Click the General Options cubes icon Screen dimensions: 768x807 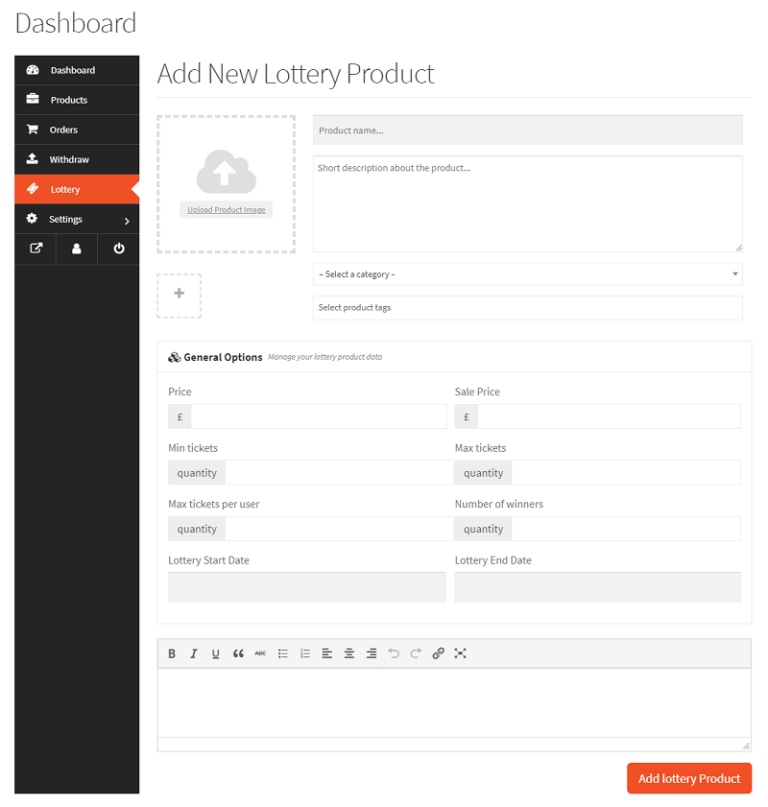pos(174,357)
